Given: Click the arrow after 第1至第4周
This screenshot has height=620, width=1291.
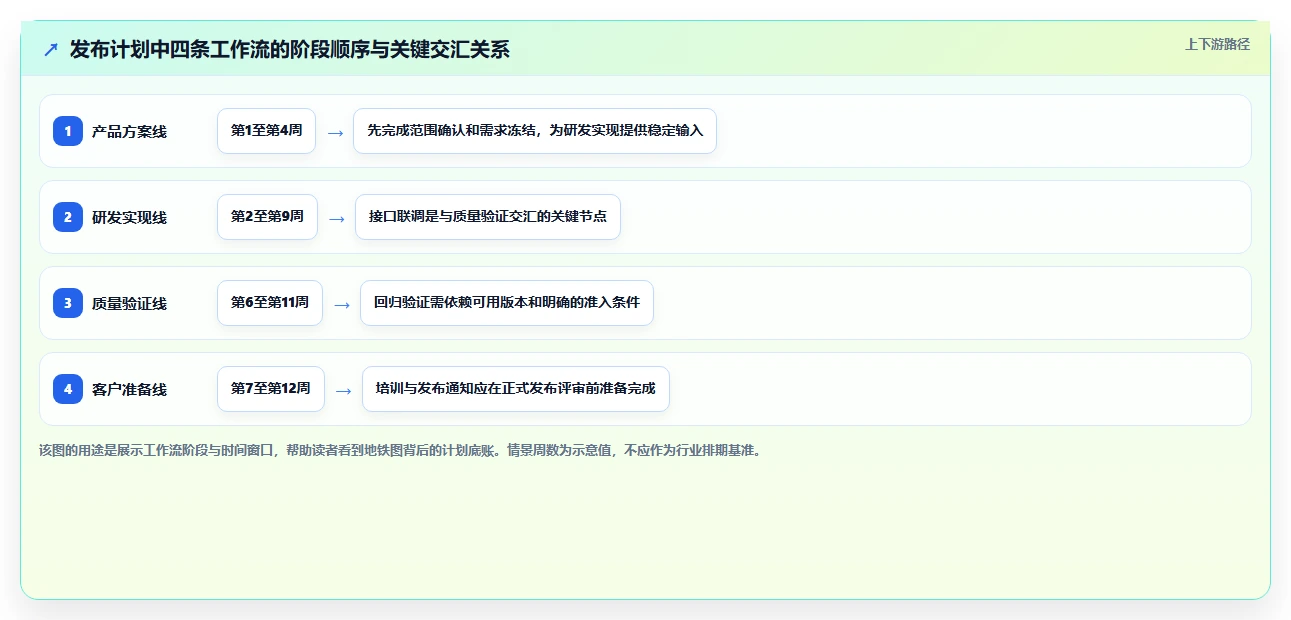Looking at the screenshot, I should pos(335,132).
